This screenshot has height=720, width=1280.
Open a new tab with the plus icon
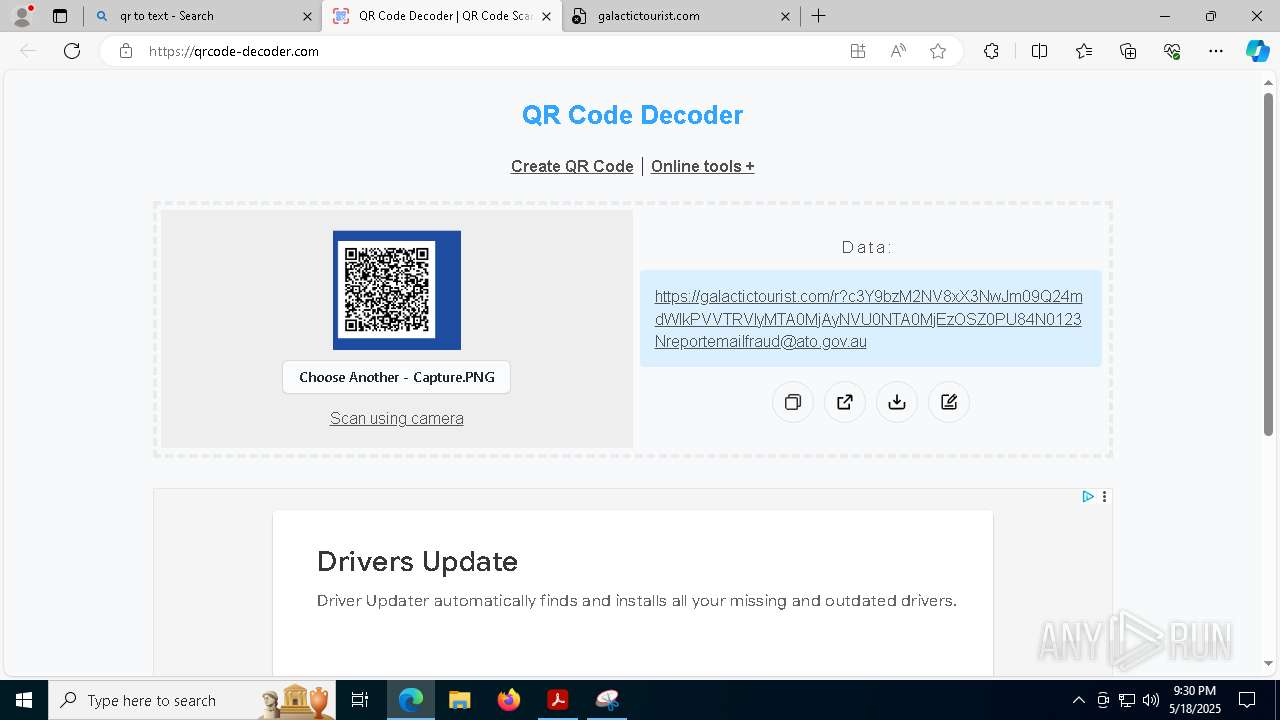[818, 16]
